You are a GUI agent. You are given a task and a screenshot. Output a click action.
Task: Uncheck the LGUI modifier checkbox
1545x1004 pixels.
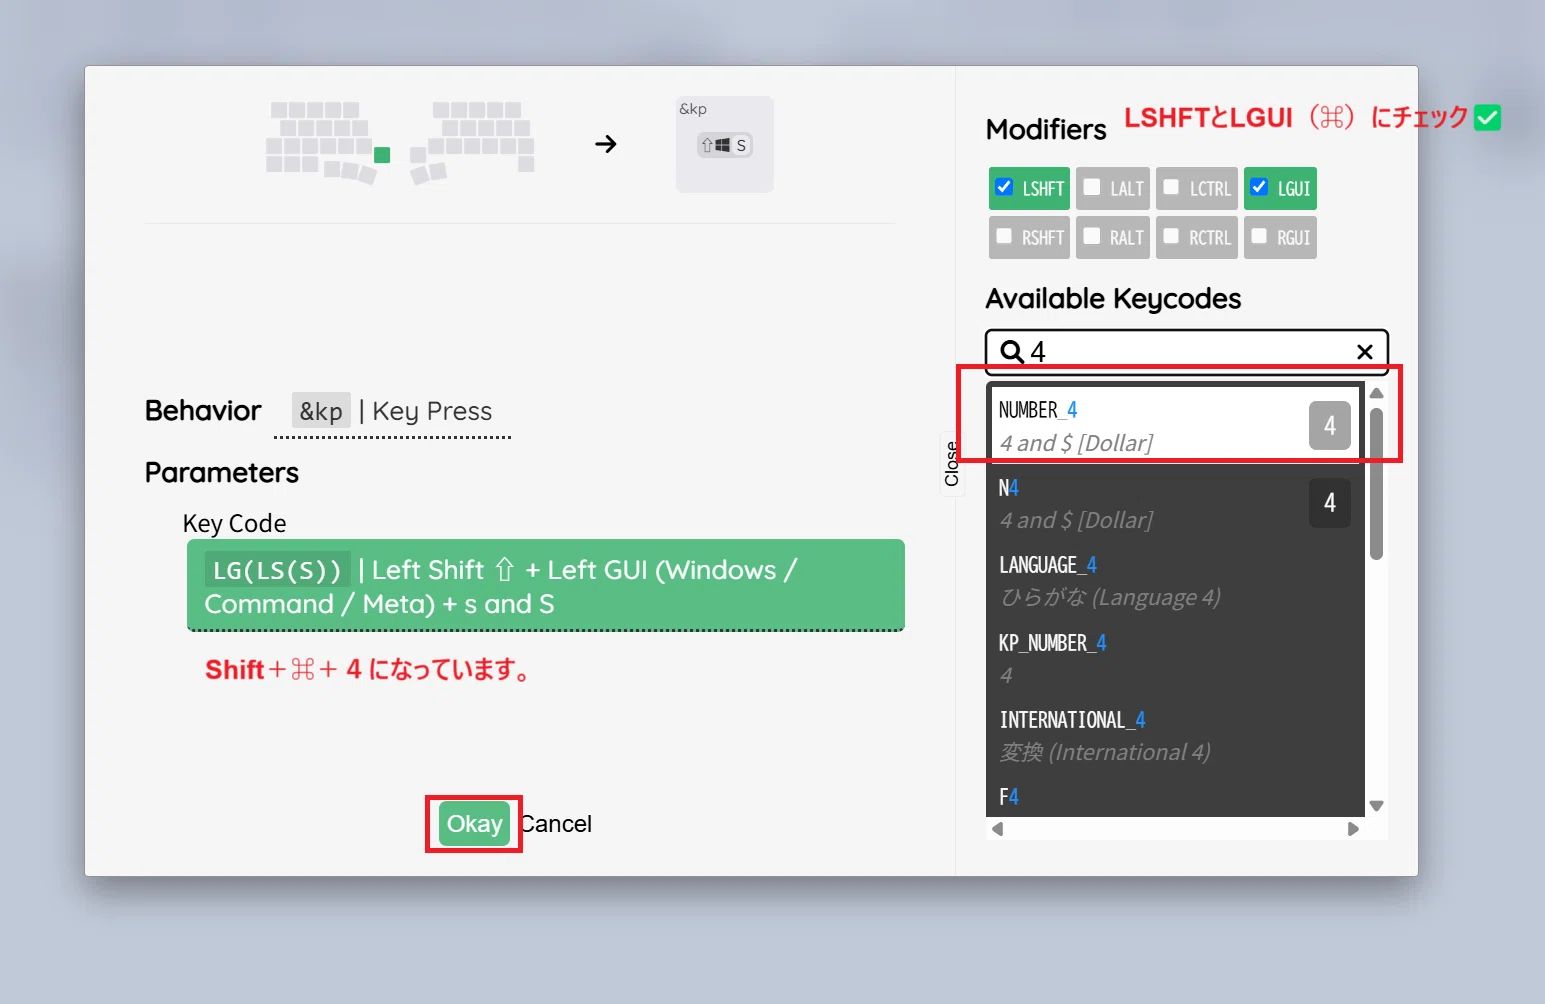click(x=1259, y=187)
